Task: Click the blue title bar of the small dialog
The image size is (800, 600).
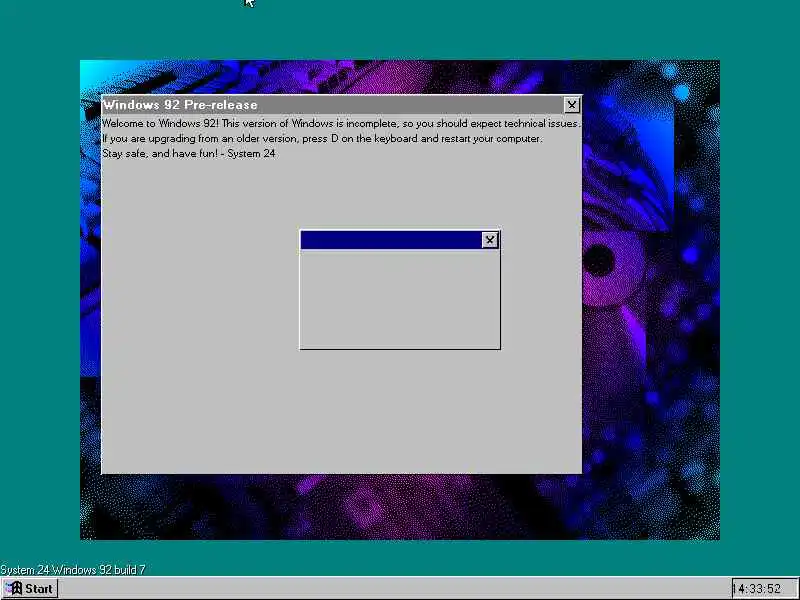Action: click(x=399, y=240)
